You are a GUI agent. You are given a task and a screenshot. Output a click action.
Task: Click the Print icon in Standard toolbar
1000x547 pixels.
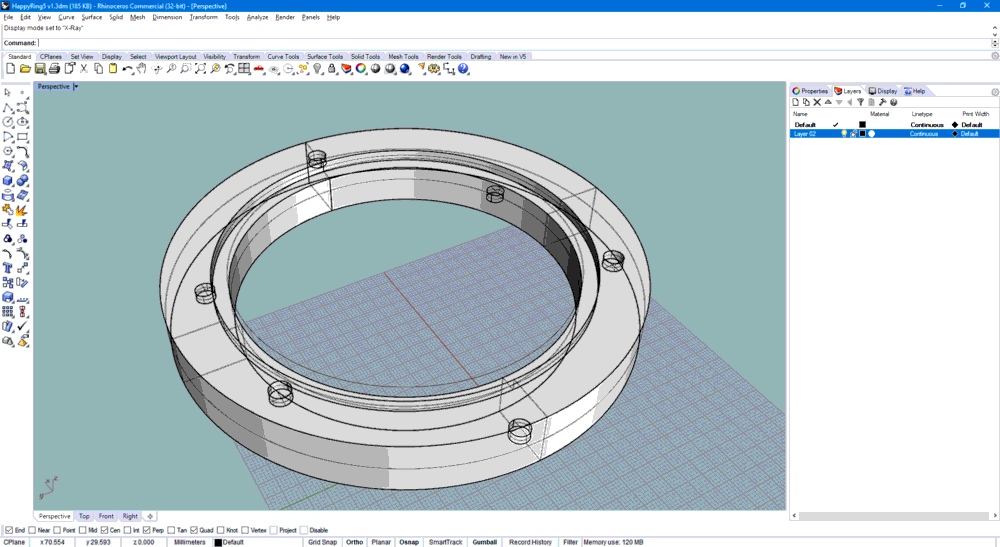pos(54,69)
